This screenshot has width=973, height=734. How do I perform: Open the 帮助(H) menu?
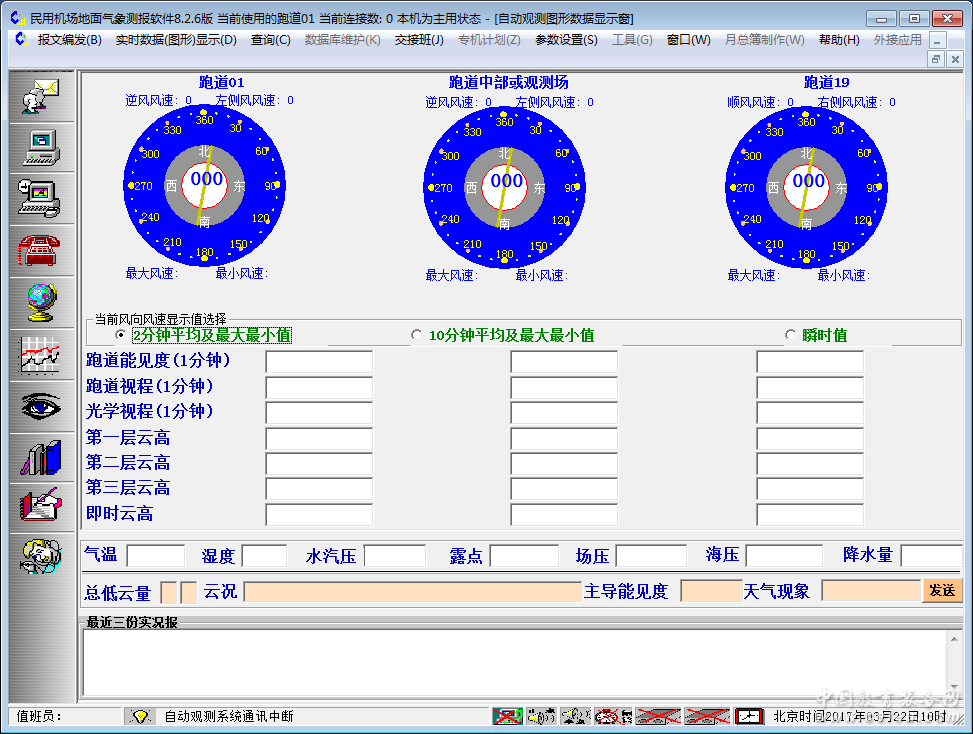[838, 40]
